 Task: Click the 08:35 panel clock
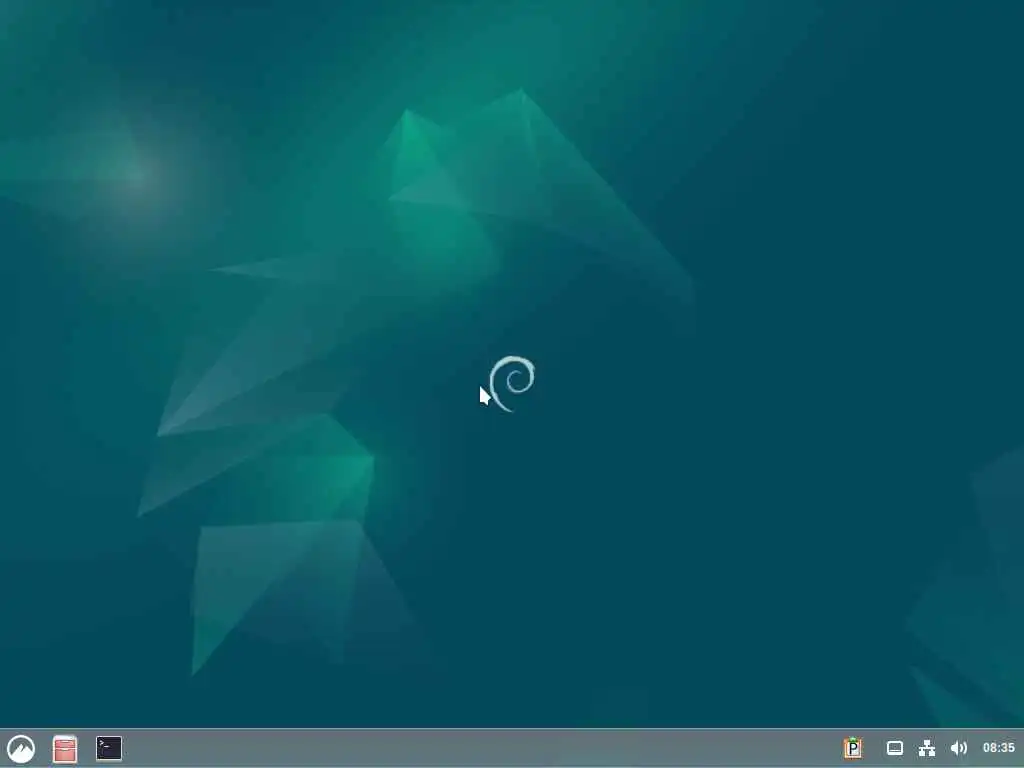click(999, 748)
